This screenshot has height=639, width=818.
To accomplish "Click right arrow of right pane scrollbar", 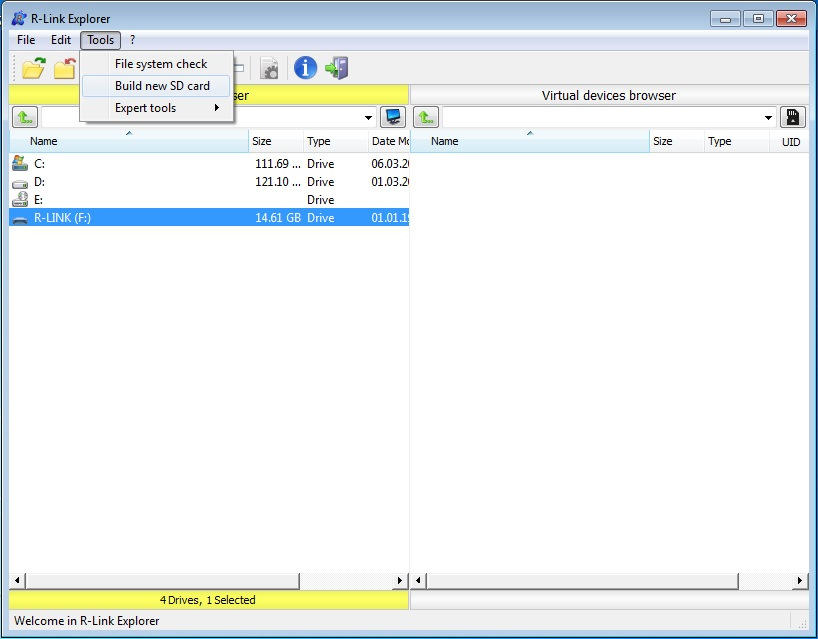I will coord(800,580).
